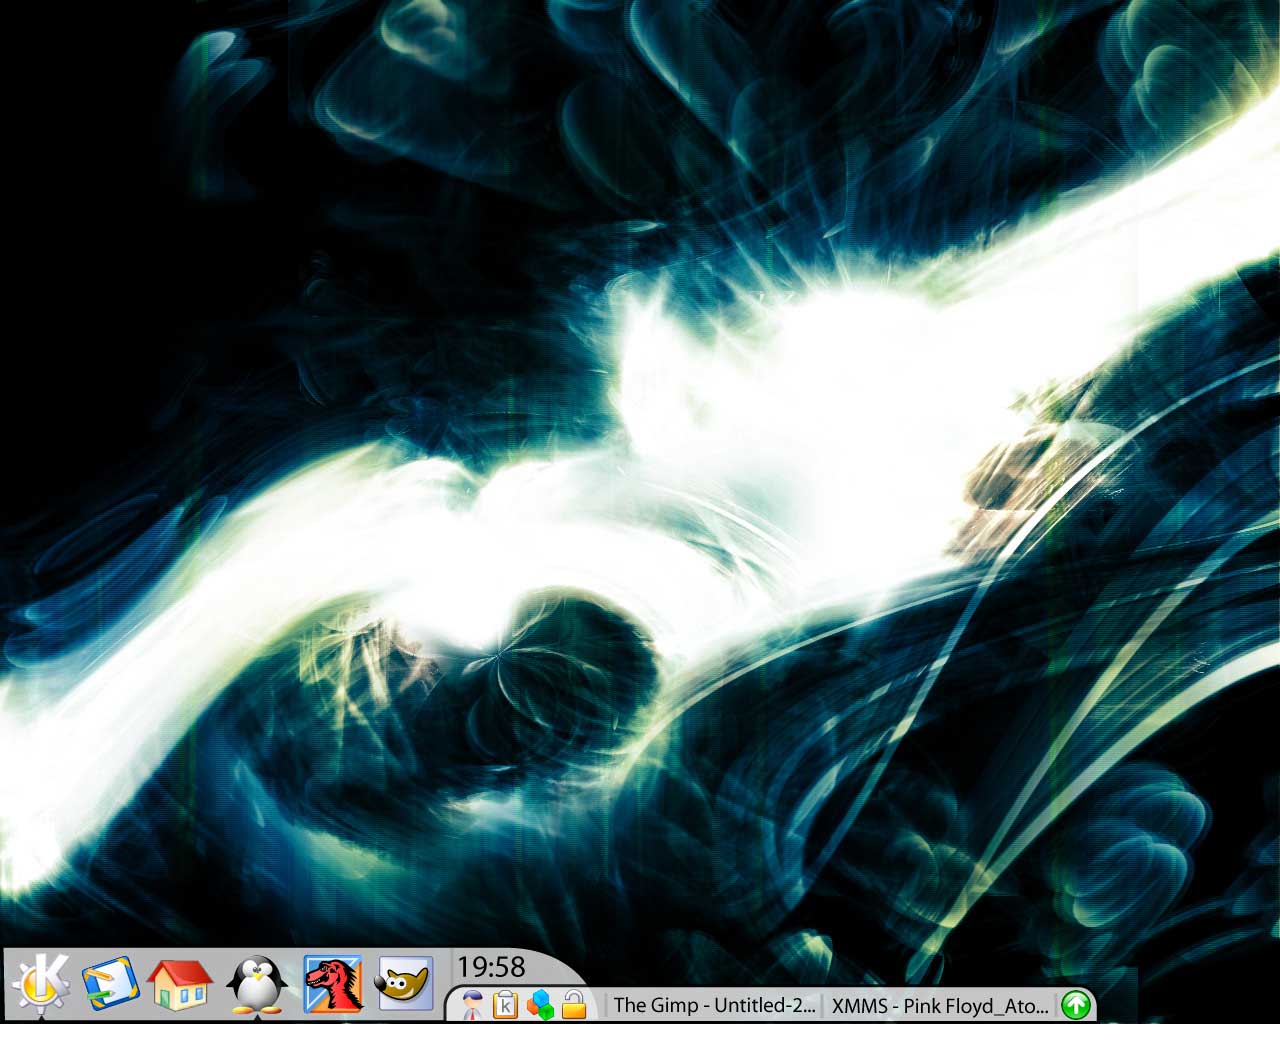
Task: Click the green up-arrow panel button
Action: coord(1076,1005)
